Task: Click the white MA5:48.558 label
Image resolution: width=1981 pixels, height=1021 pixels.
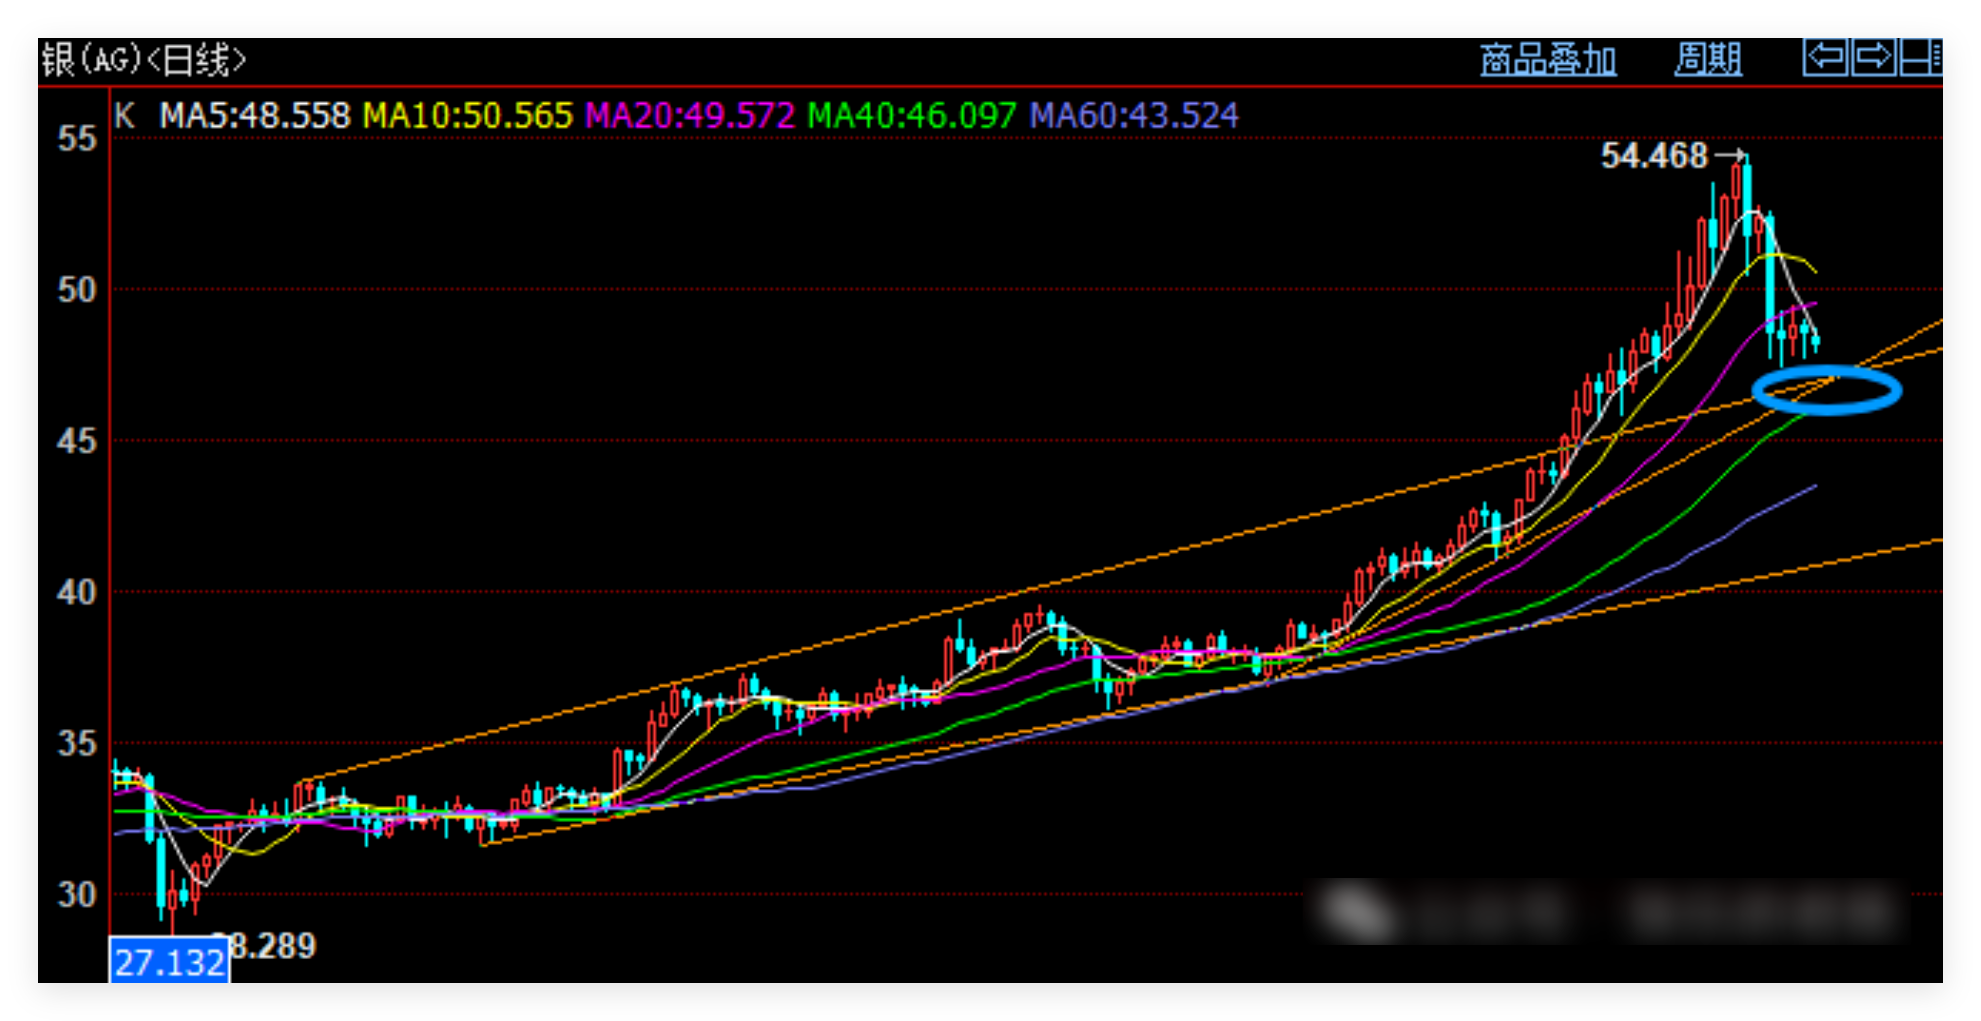Action: click(255, 116)
